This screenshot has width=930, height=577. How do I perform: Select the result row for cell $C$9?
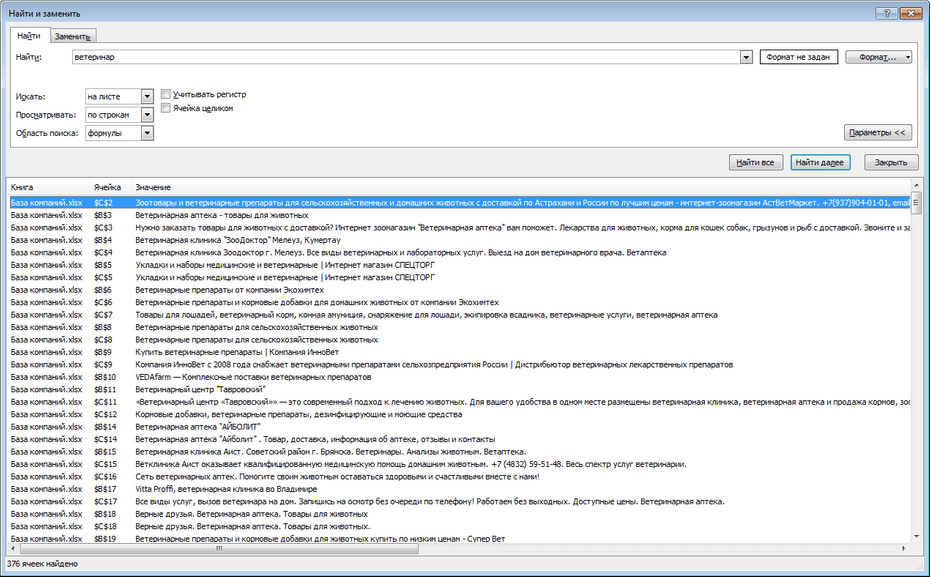point(459,365)
